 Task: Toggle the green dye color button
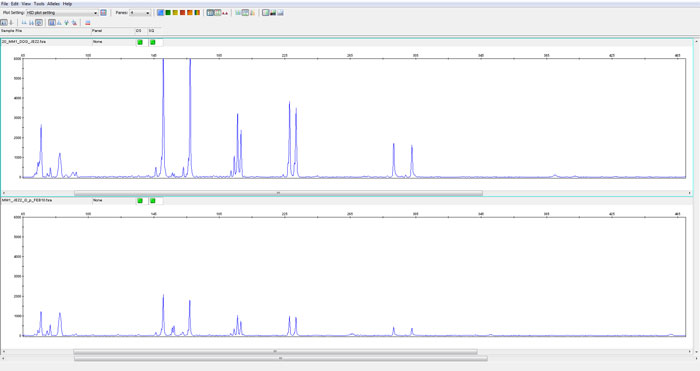[x=168, y=13]
